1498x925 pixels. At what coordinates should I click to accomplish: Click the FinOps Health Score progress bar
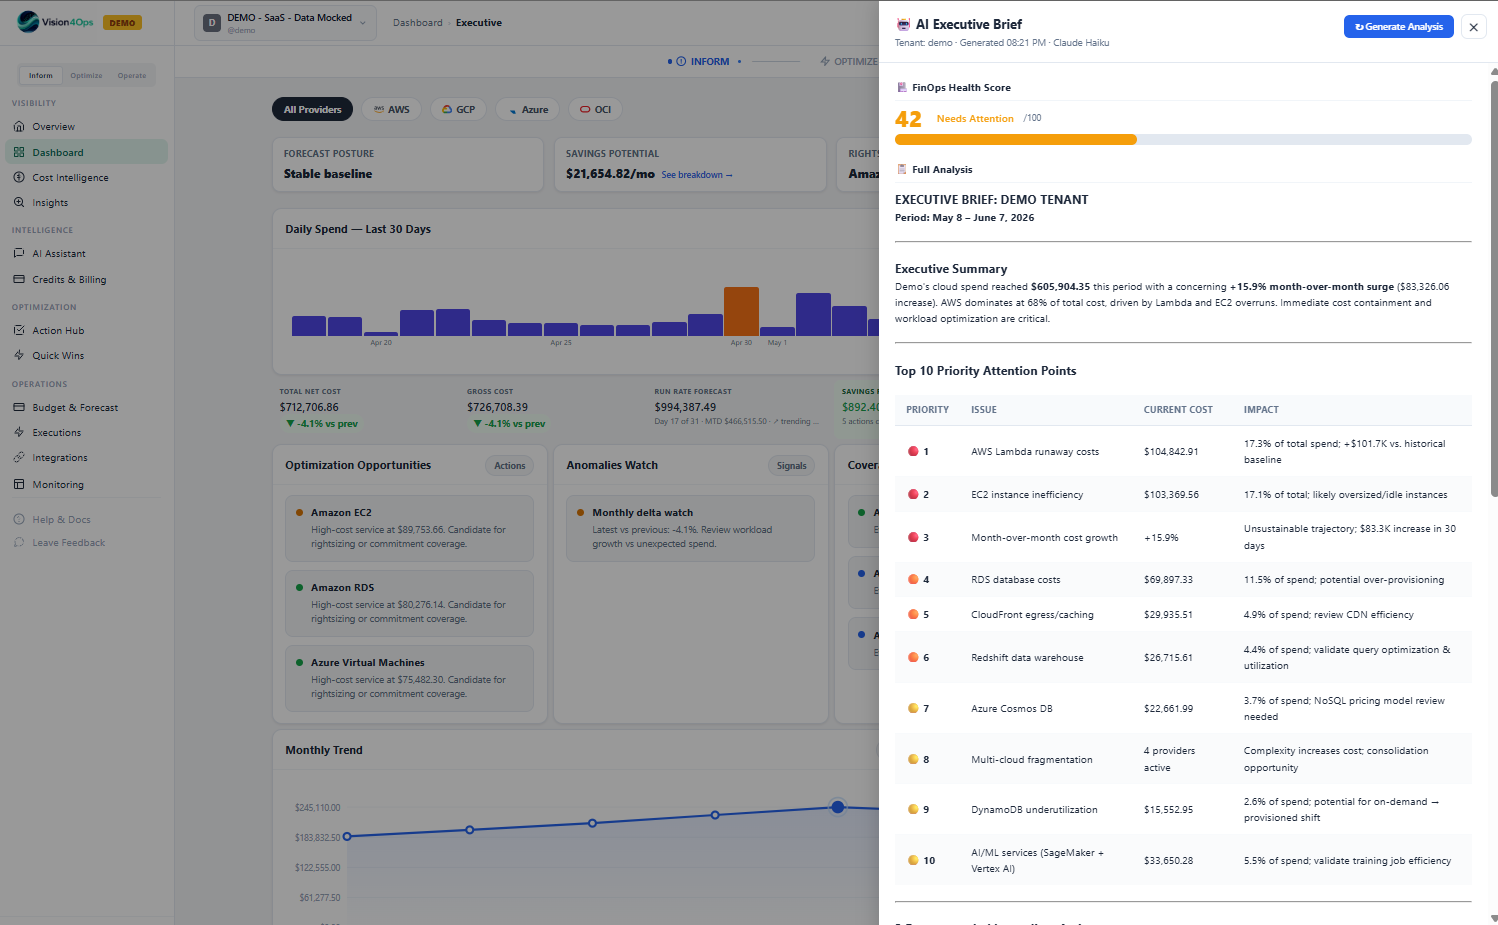(x=1183, y=140)
